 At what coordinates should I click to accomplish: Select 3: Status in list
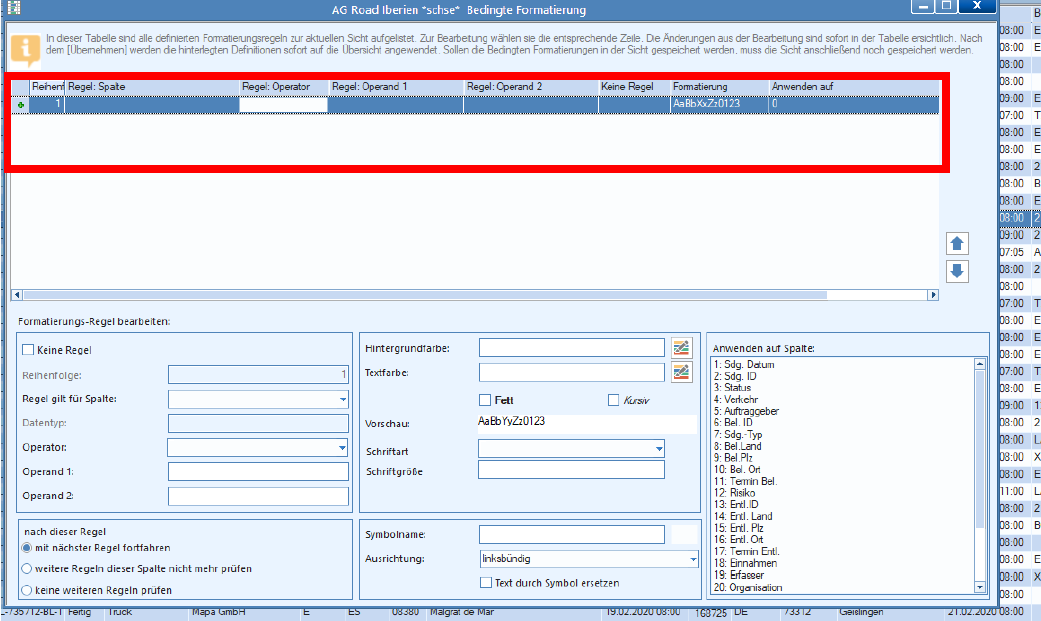(x=732, y=387)
